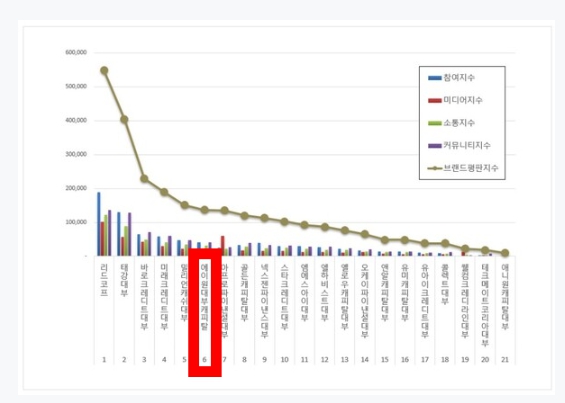Click the 유아이크레디트대부 category label

tap(425, 301)
